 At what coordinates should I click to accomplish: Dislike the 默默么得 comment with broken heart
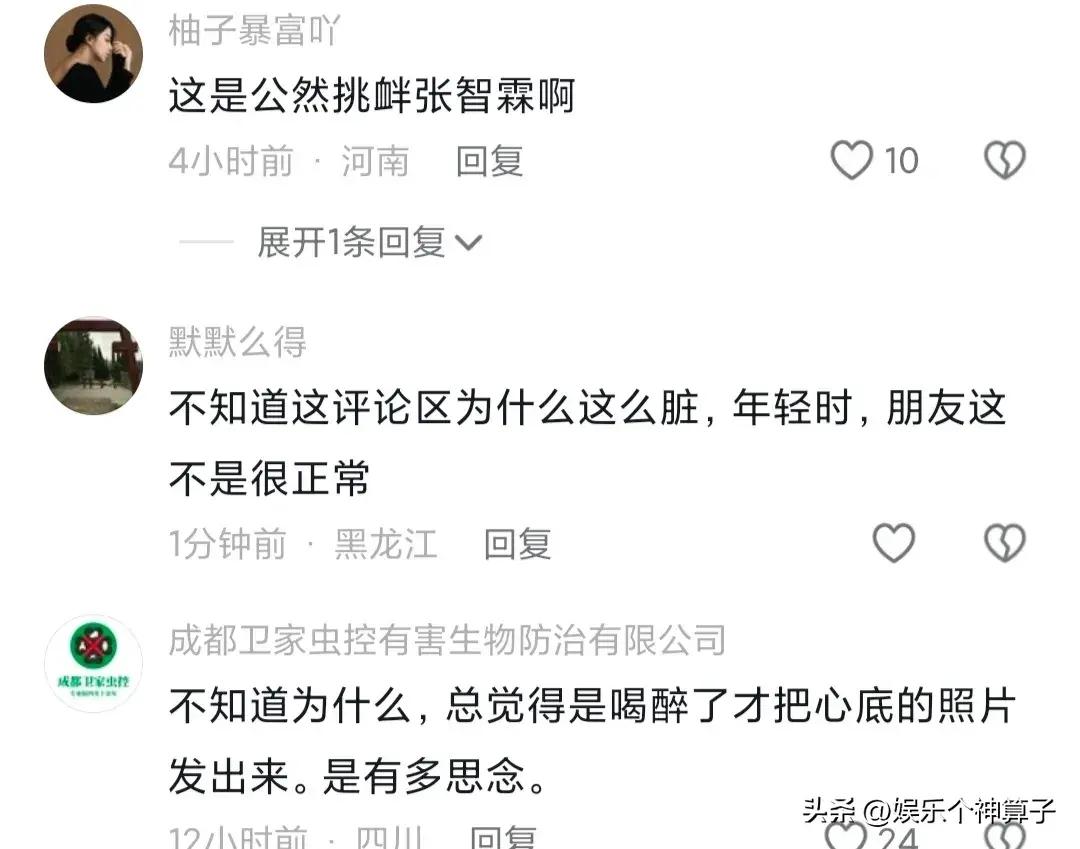(1005, 543)
